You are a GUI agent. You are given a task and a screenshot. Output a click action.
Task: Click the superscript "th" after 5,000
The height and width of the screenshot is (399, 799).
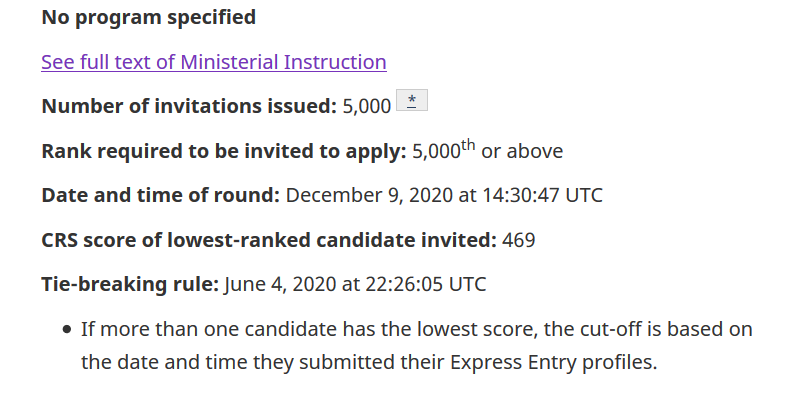[x=468, y=146]
